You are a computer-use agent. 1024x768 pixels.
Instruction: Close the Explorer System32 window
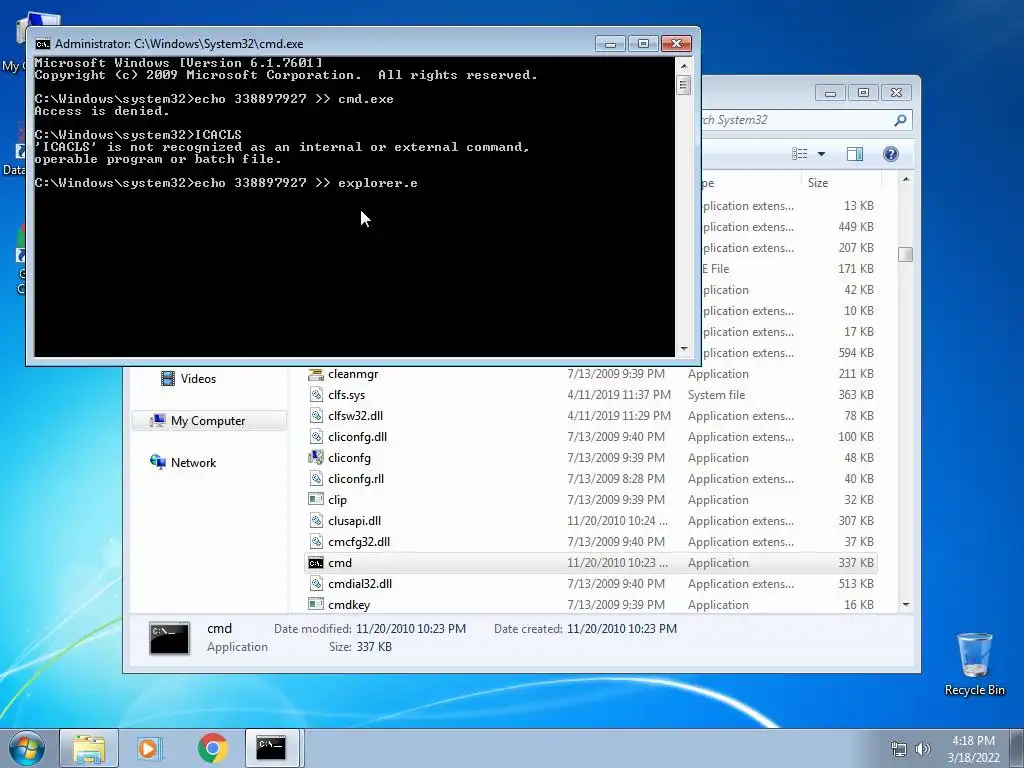pyautogui.click(x=896, y=93)
